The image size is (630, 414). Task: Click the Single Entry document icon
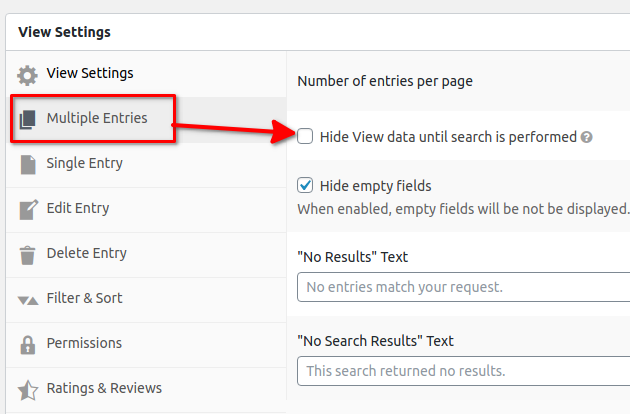(28, 164)
